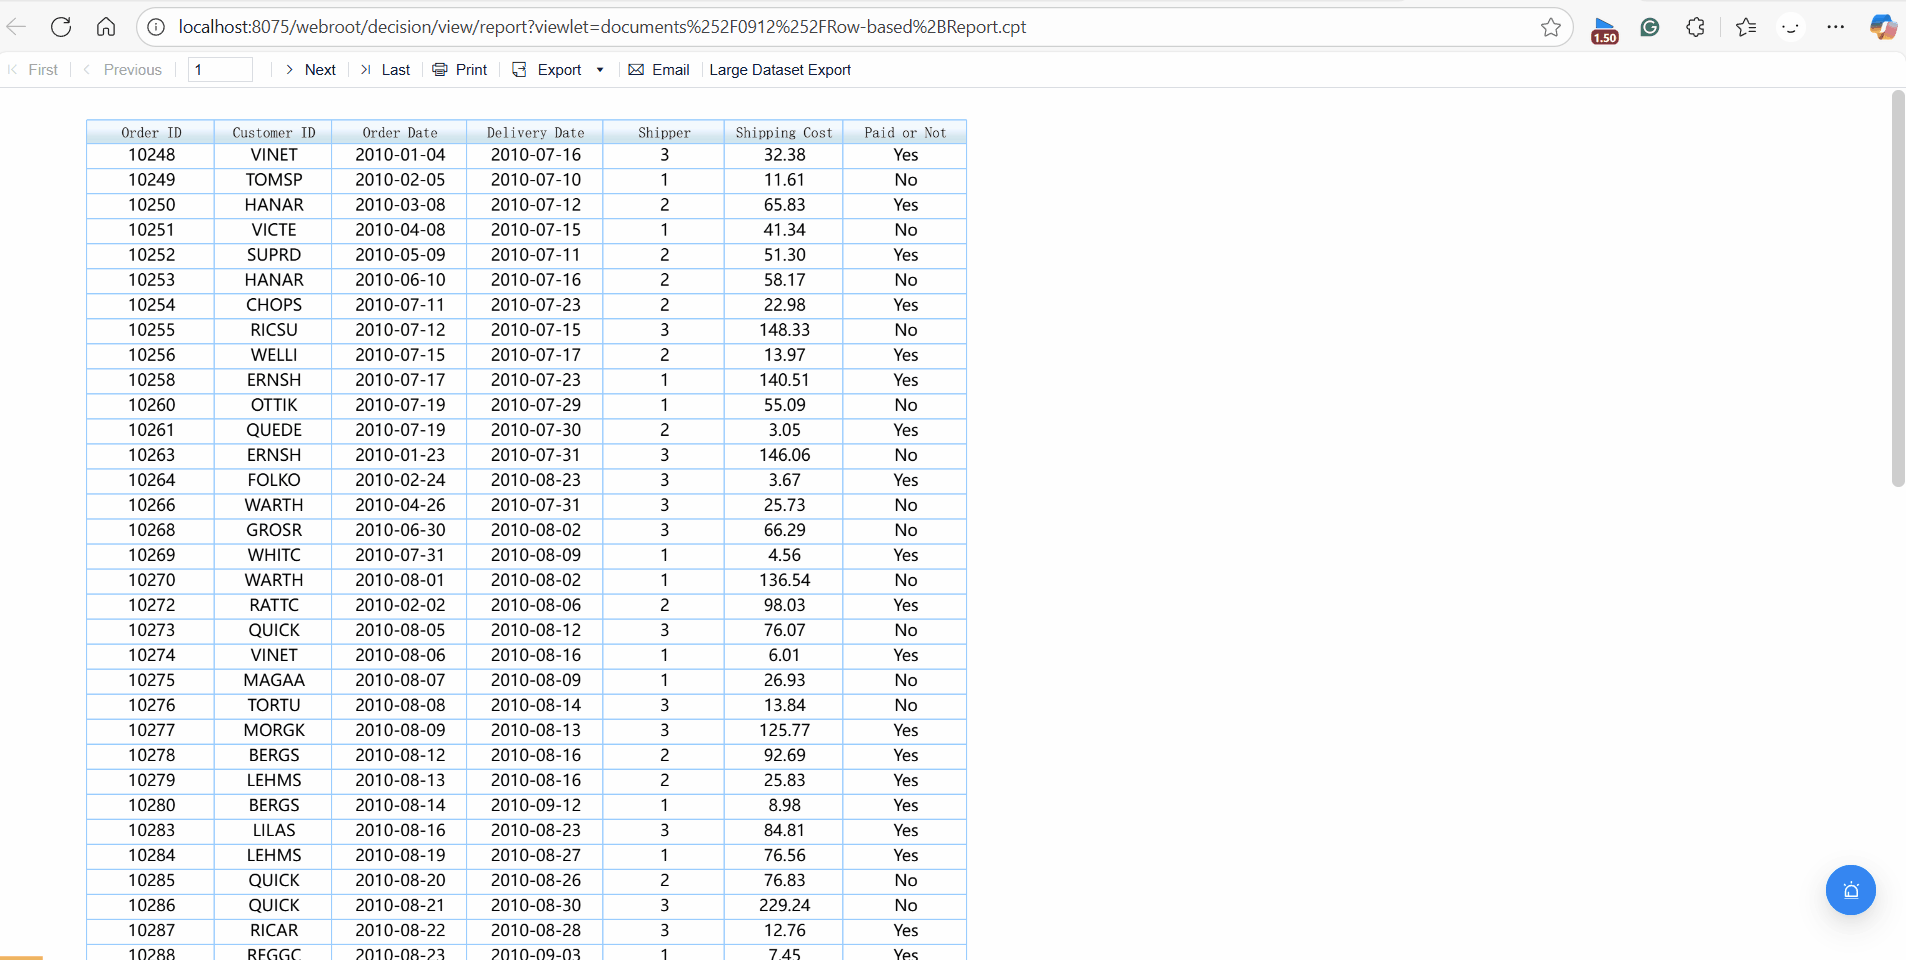Viewport: 1906px width, 960px height.
Task: Select the Shipping Cost column header
Action: click(x=784, y=132)
